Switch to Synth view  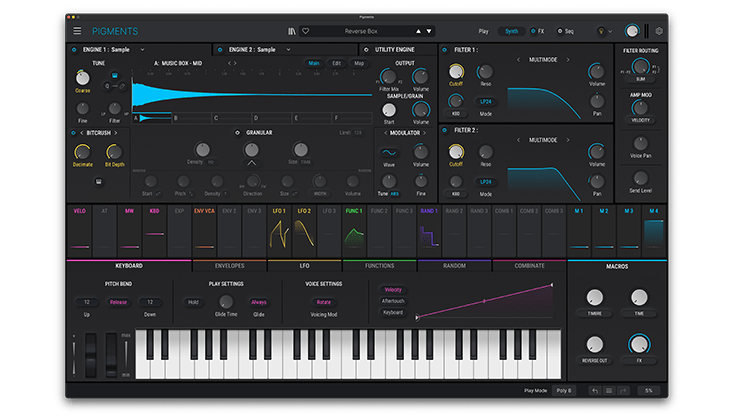(511, 31)
